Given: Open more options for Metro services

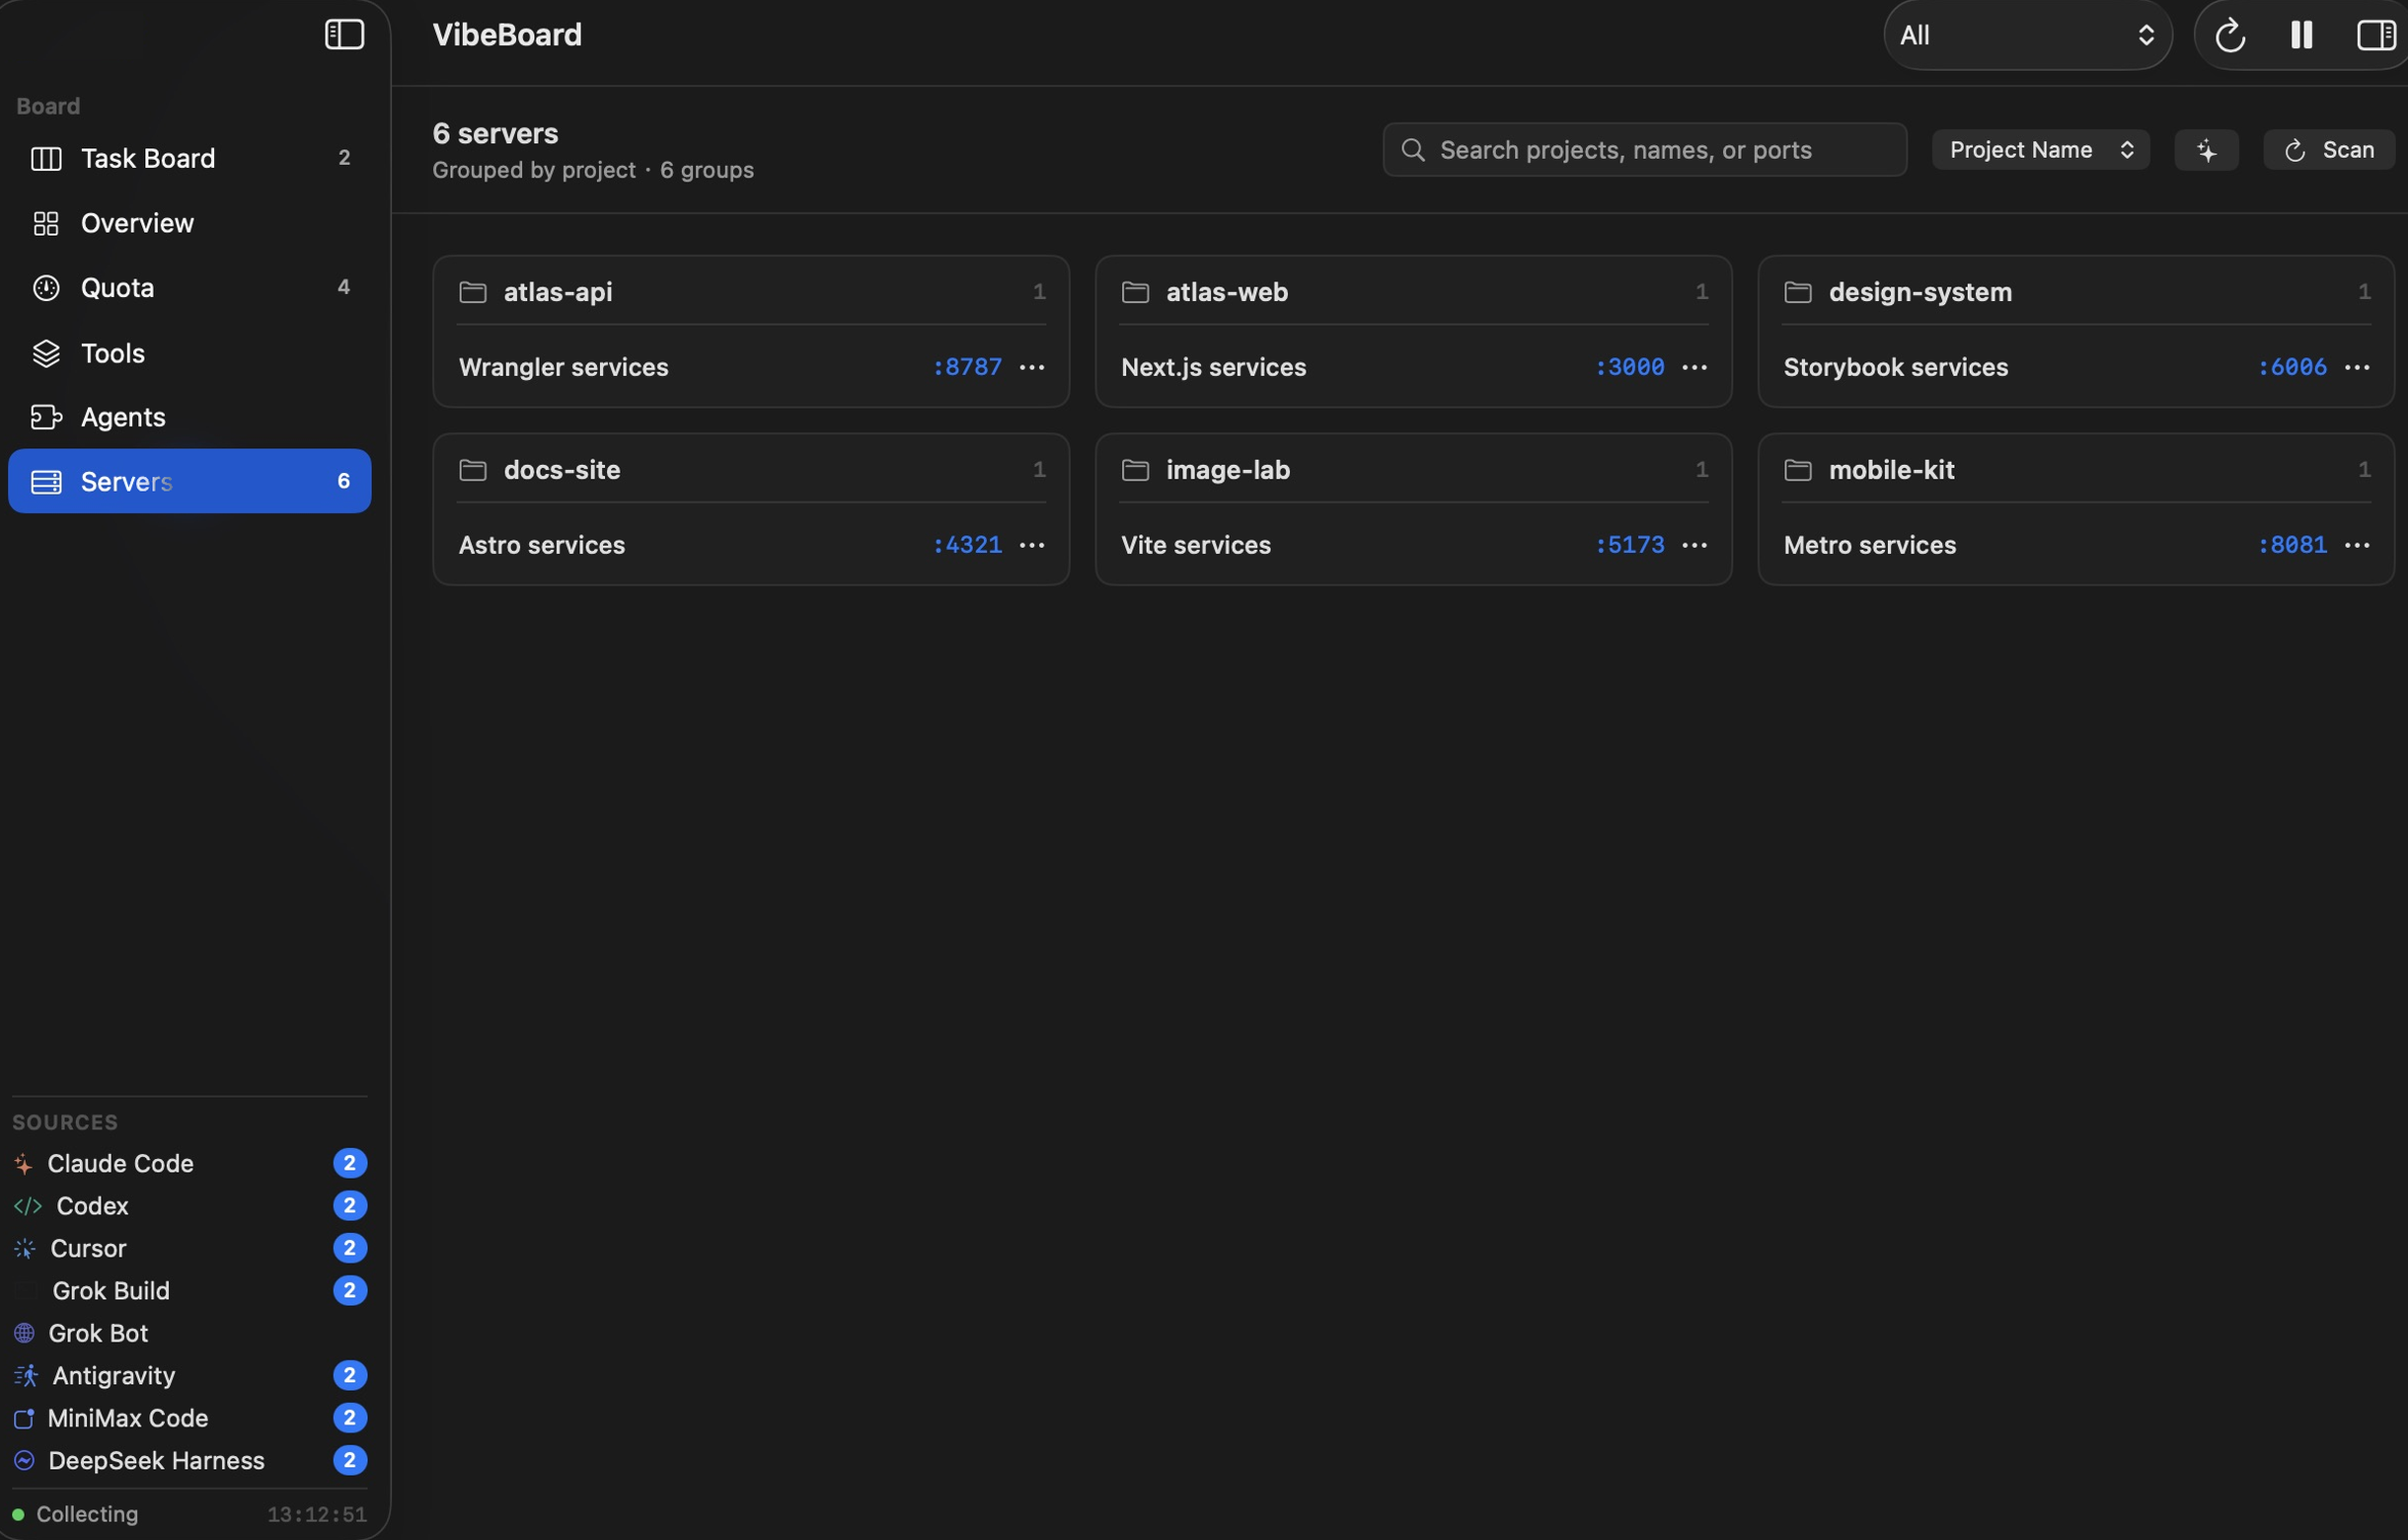Looking at the screenshot, I should (x=2357, y=545).
